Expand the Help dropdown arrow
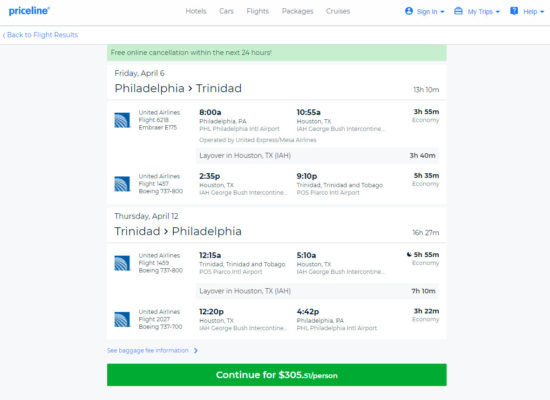 [542, 12]
